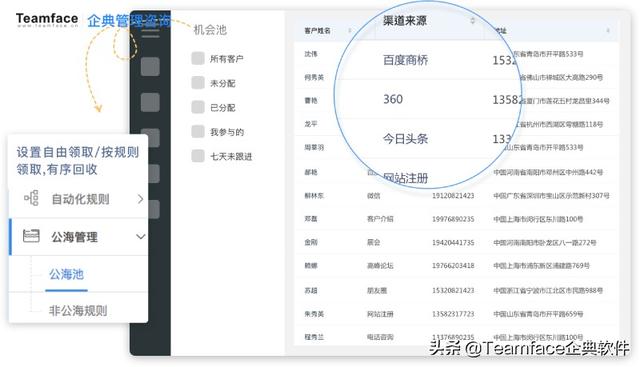Click the 客户介绍 channel cell
This screenshot has width=640, height=367.
[380, 219]
